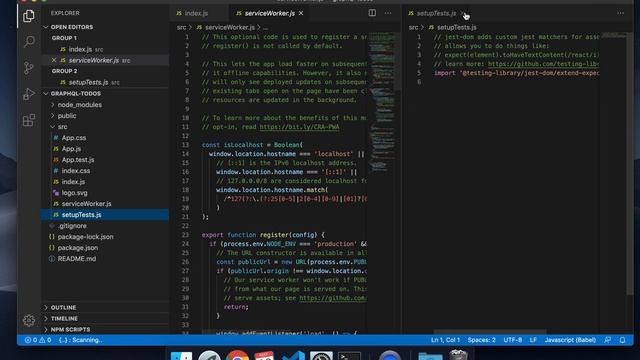Close the setupTests.js tab
Viewport: 640px width, 360px height.
pos(463,13)
